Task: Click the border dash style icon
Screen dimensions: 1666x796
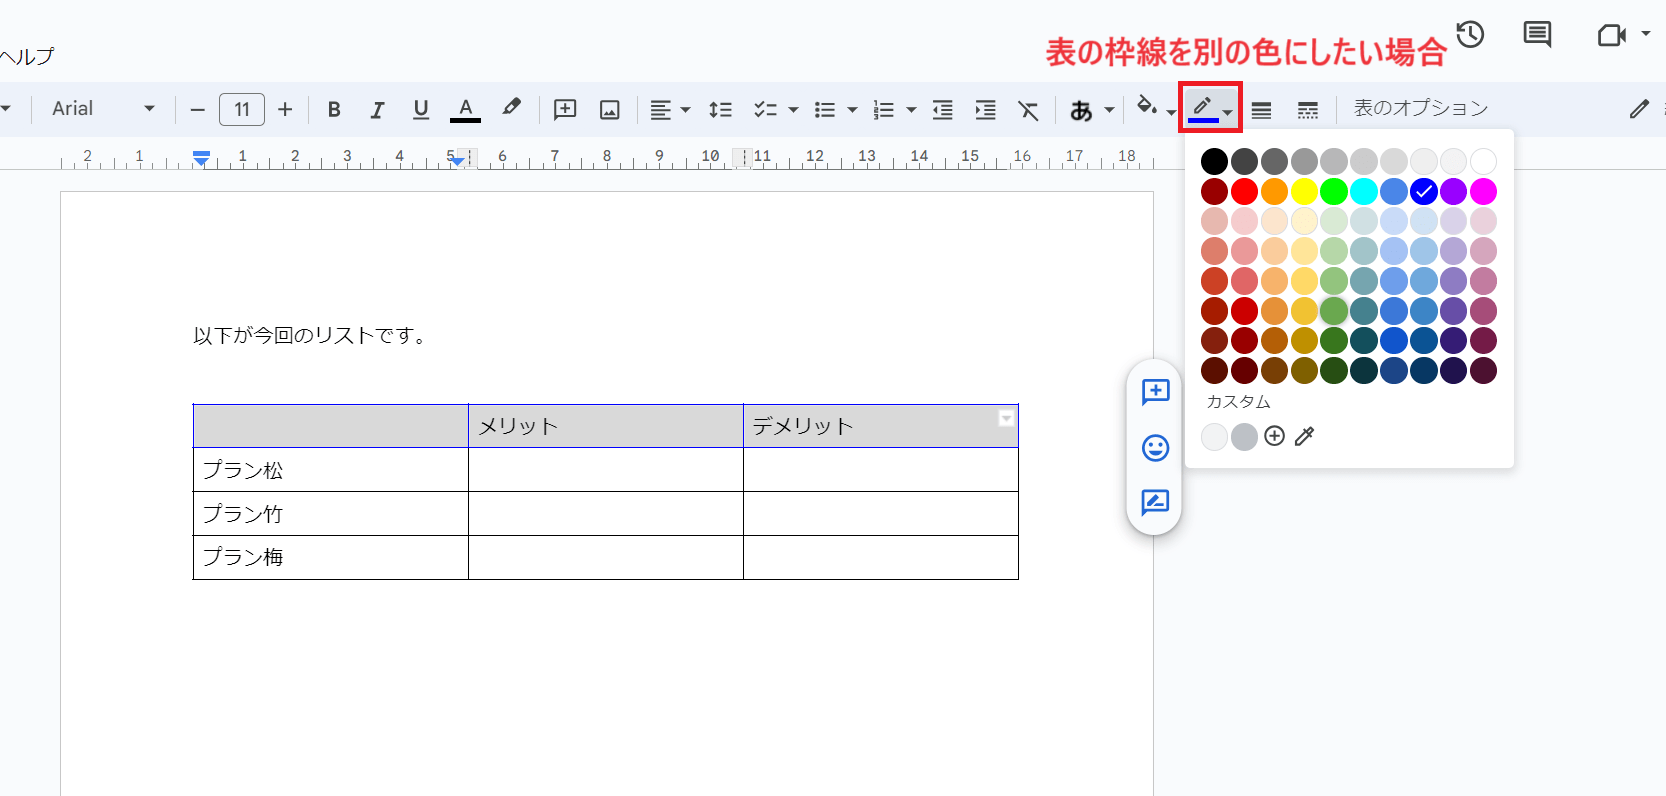Action: coord(1307,109)
